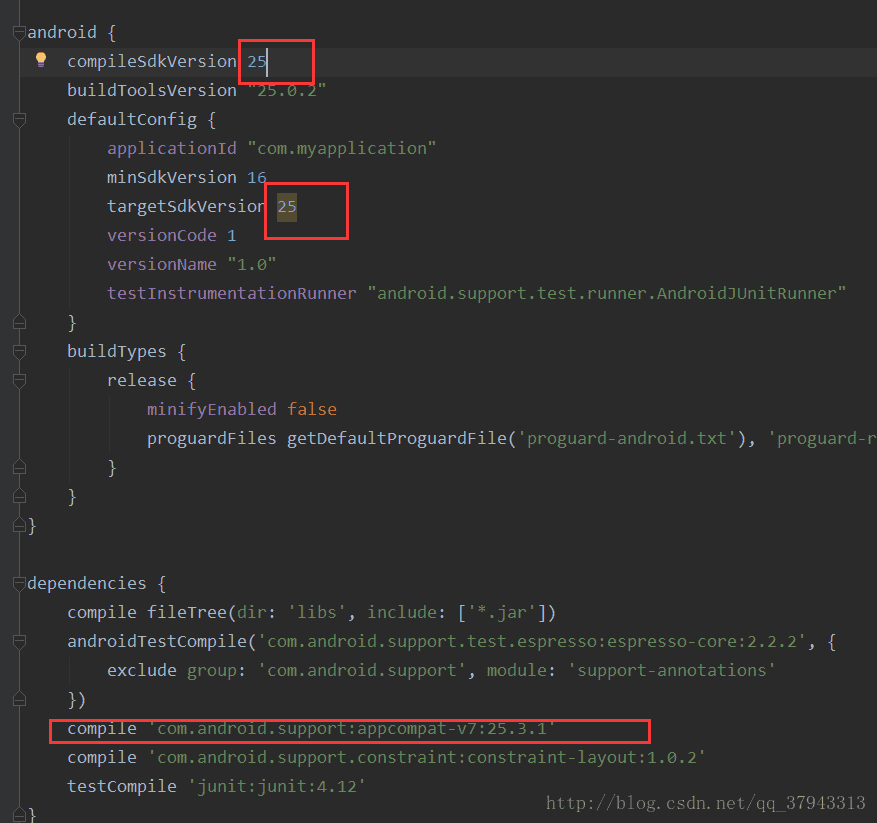
Task: Collapse the buildTypes block fold marker
Action: pyautogui.click(x=19, y=351)
